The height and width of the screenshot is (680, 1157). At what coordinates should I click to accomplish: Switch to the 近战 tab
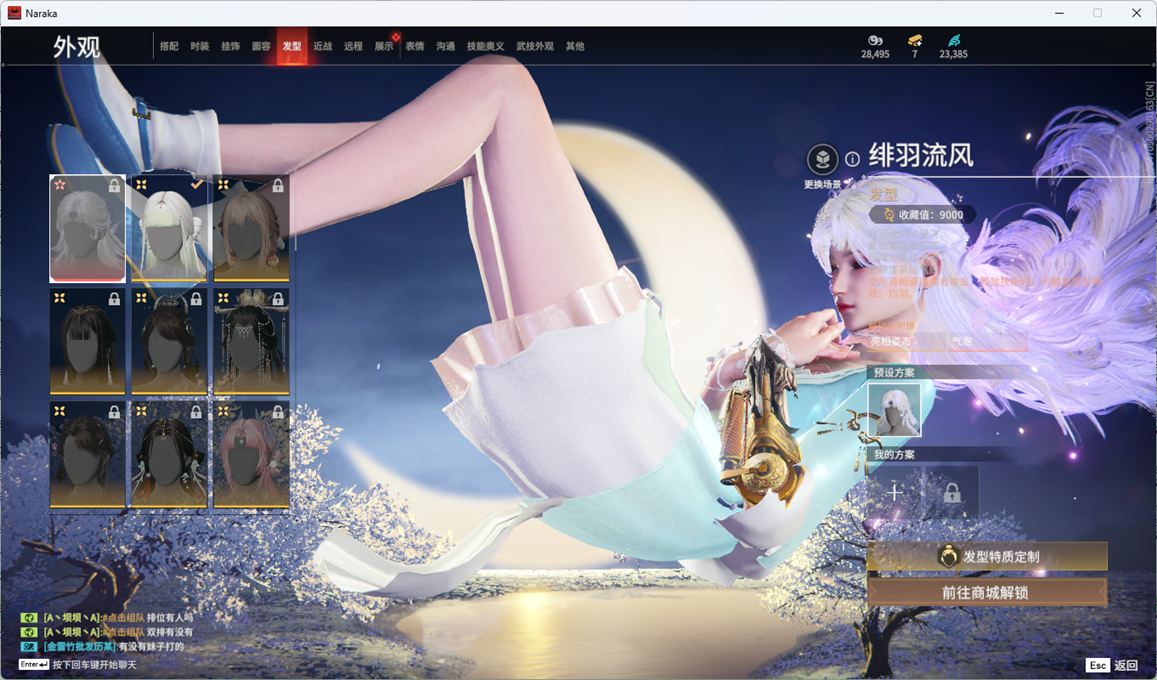click(x=322, y=46)
